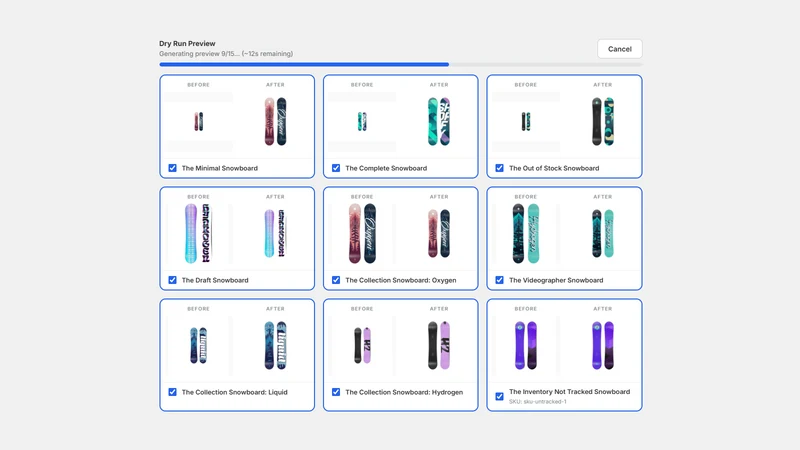Image resolution: width=800 pixels, height=450 pixels.
Task: Uncheck The Collection Snowboard: Liquid checkbox
Action: [x=172, y=392]
